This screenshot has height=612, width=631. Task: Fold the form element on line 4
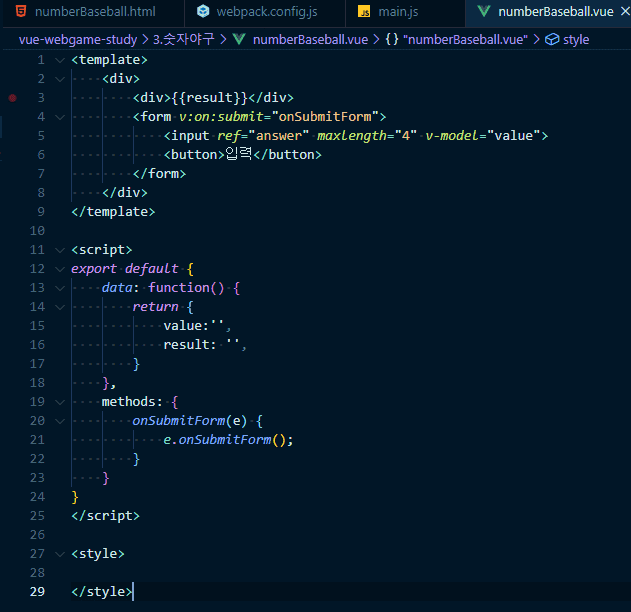coord(60,117)
